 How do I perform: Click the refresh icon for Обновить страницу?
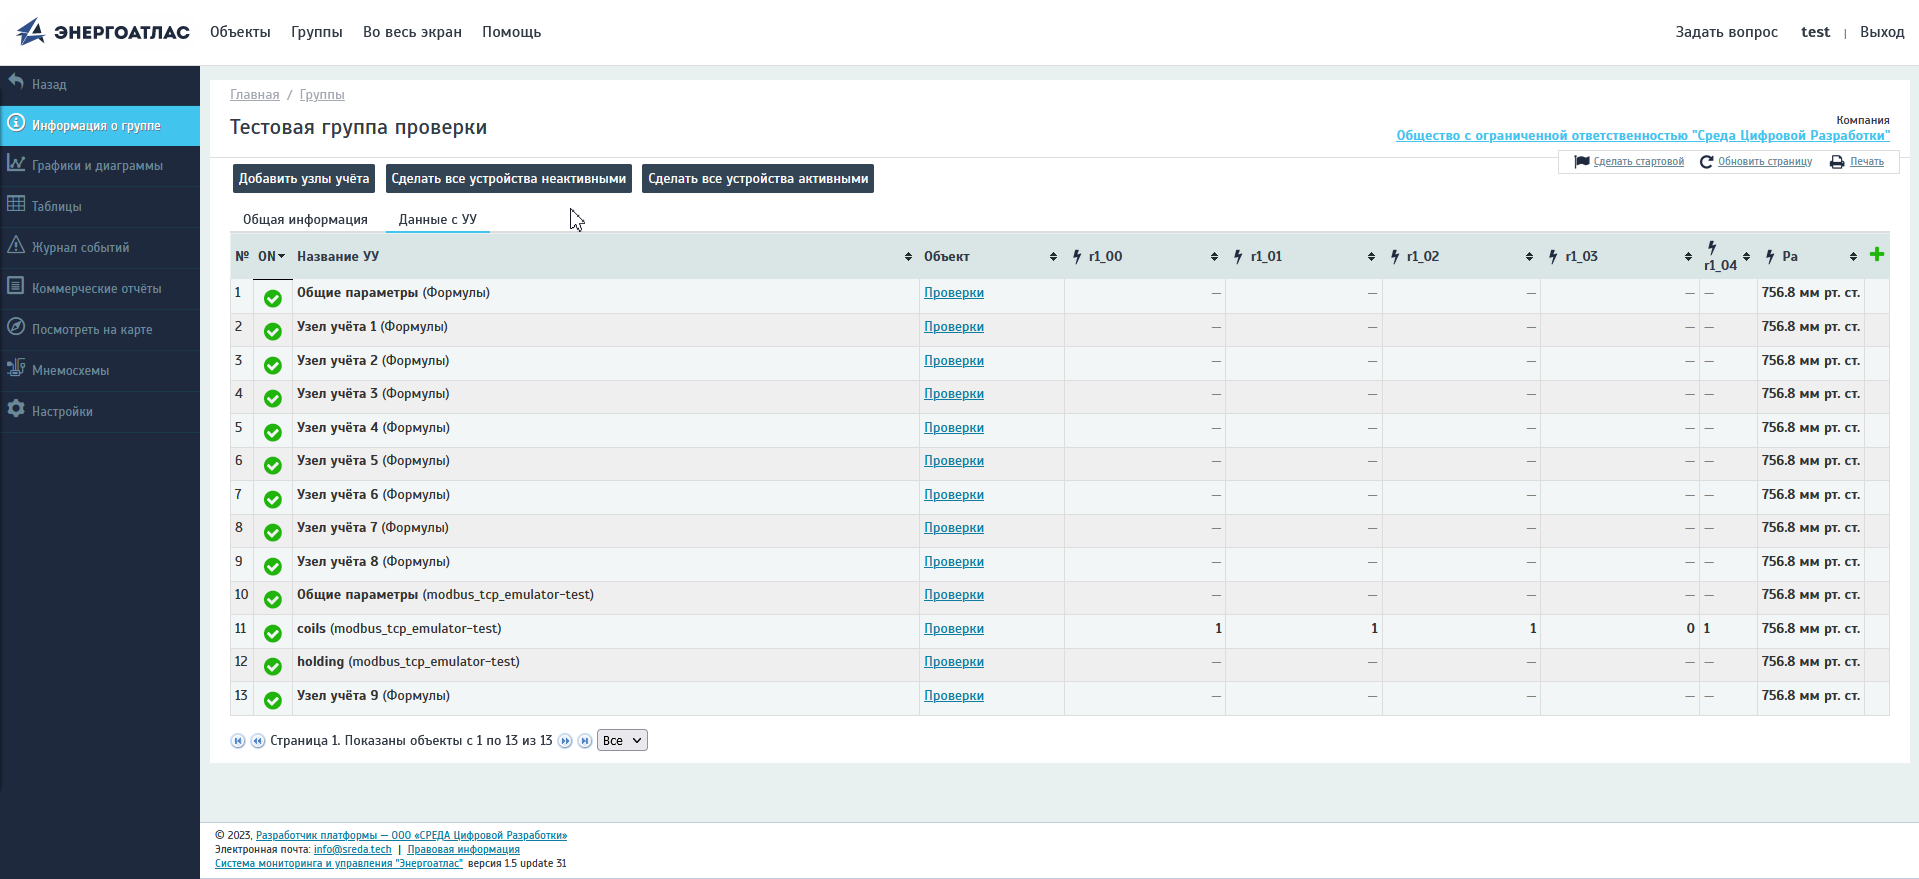(x=1706, y=162)
